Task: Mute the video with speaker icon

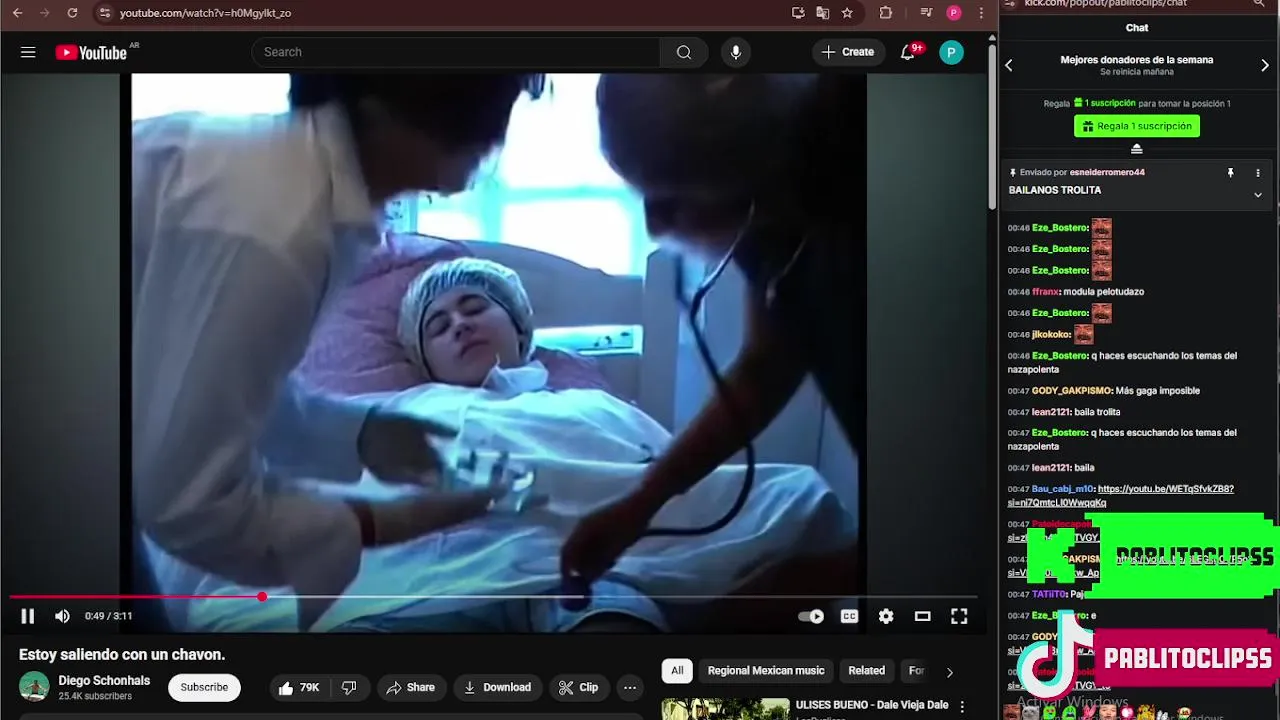Action: point(62,616)
